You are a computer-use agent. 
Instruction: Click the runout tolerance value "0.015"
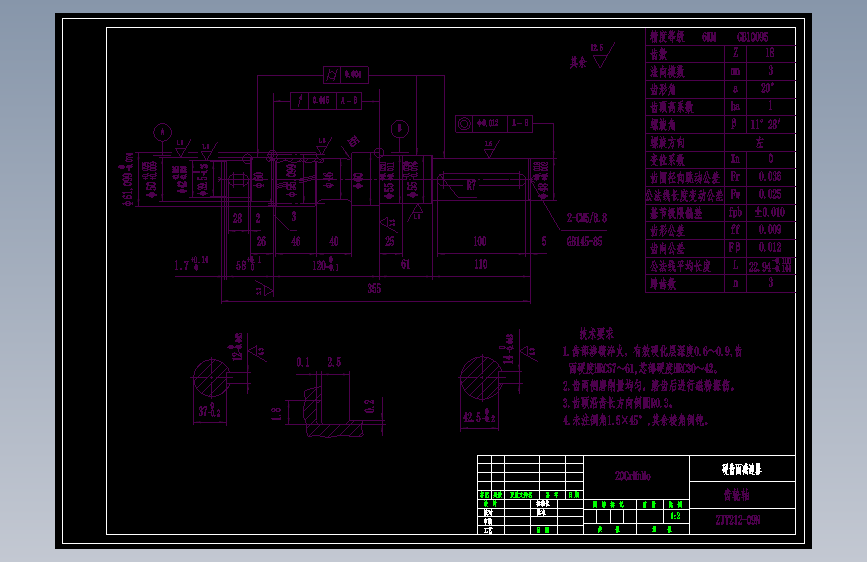coord(321,100)
